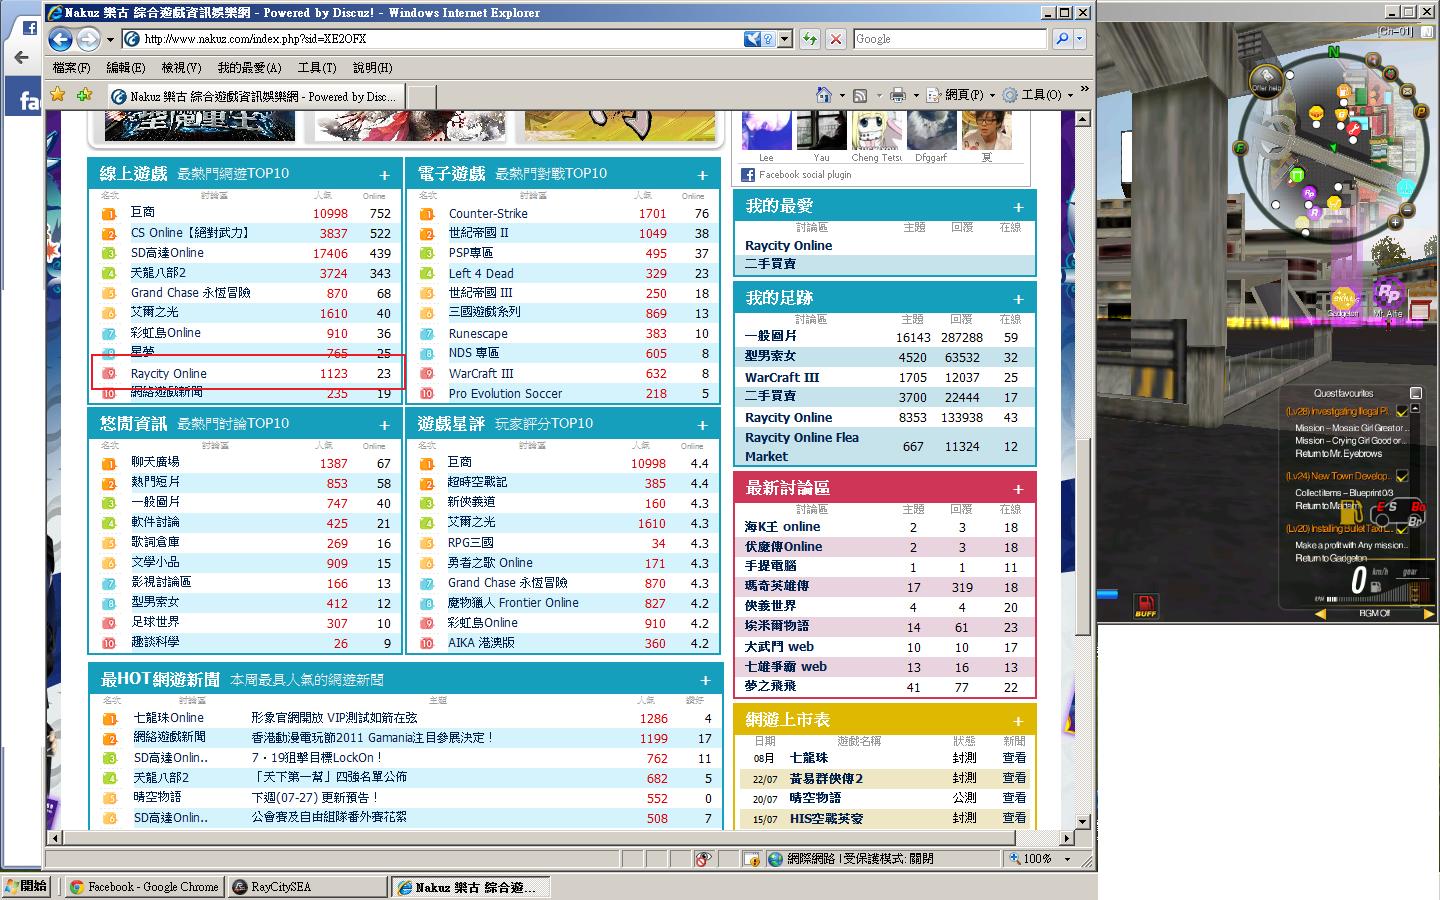Toggle Lv24 New Town Develop quest checkbox
The height and width of the screenshot is (900, 1440).
[x=1402, y=476]
